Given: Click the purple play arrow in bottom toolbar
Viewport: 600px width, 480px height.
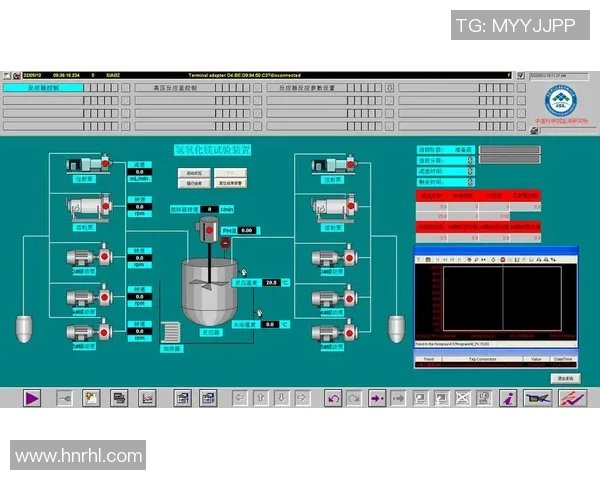Looking at the screenshot, I should [32, 398].
